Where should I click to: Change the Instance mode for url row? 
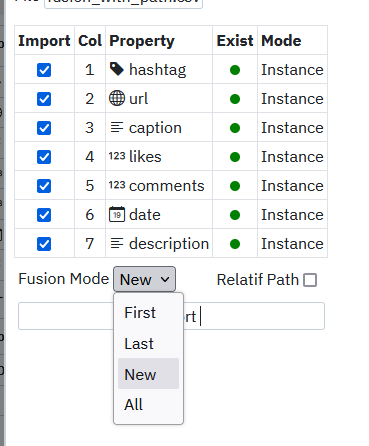(292, 99)
